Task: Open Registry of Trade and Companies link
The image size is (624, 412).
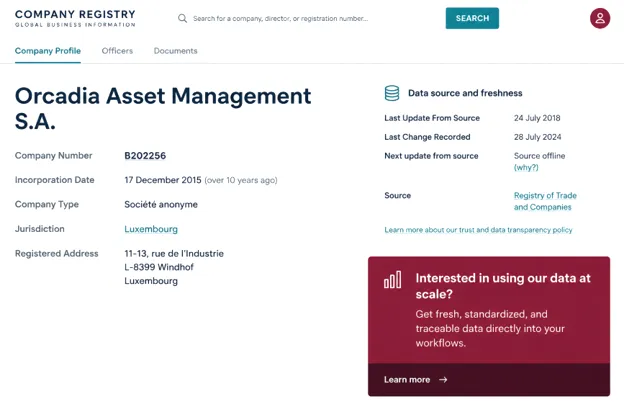Action: (545, 201)
